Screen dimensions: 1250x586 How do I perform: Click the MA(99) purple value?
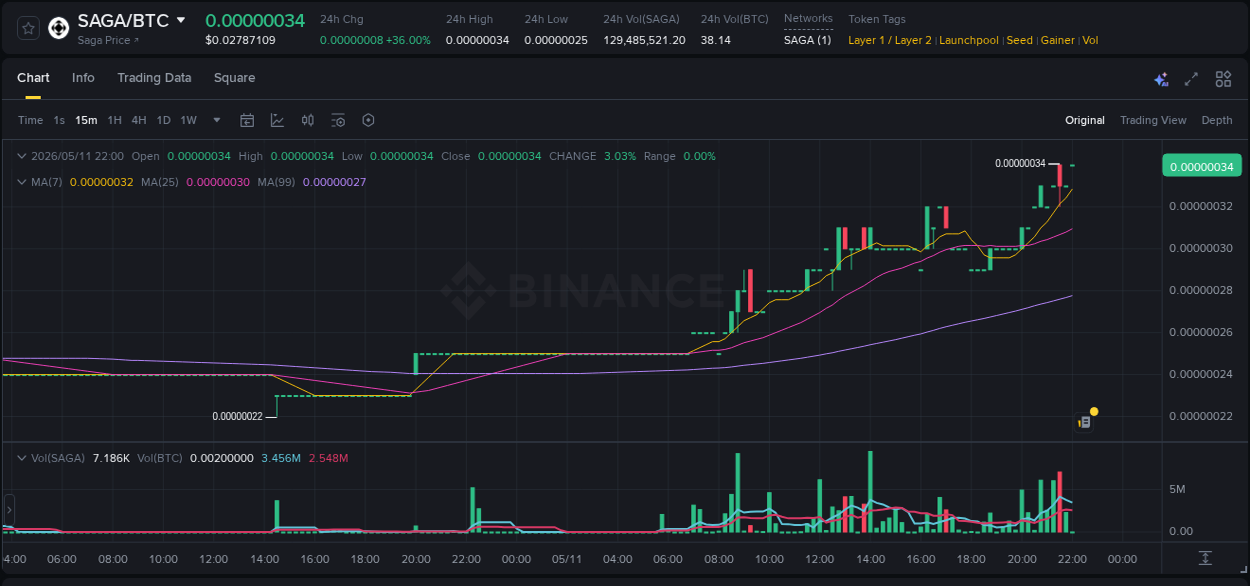(334, 182)
